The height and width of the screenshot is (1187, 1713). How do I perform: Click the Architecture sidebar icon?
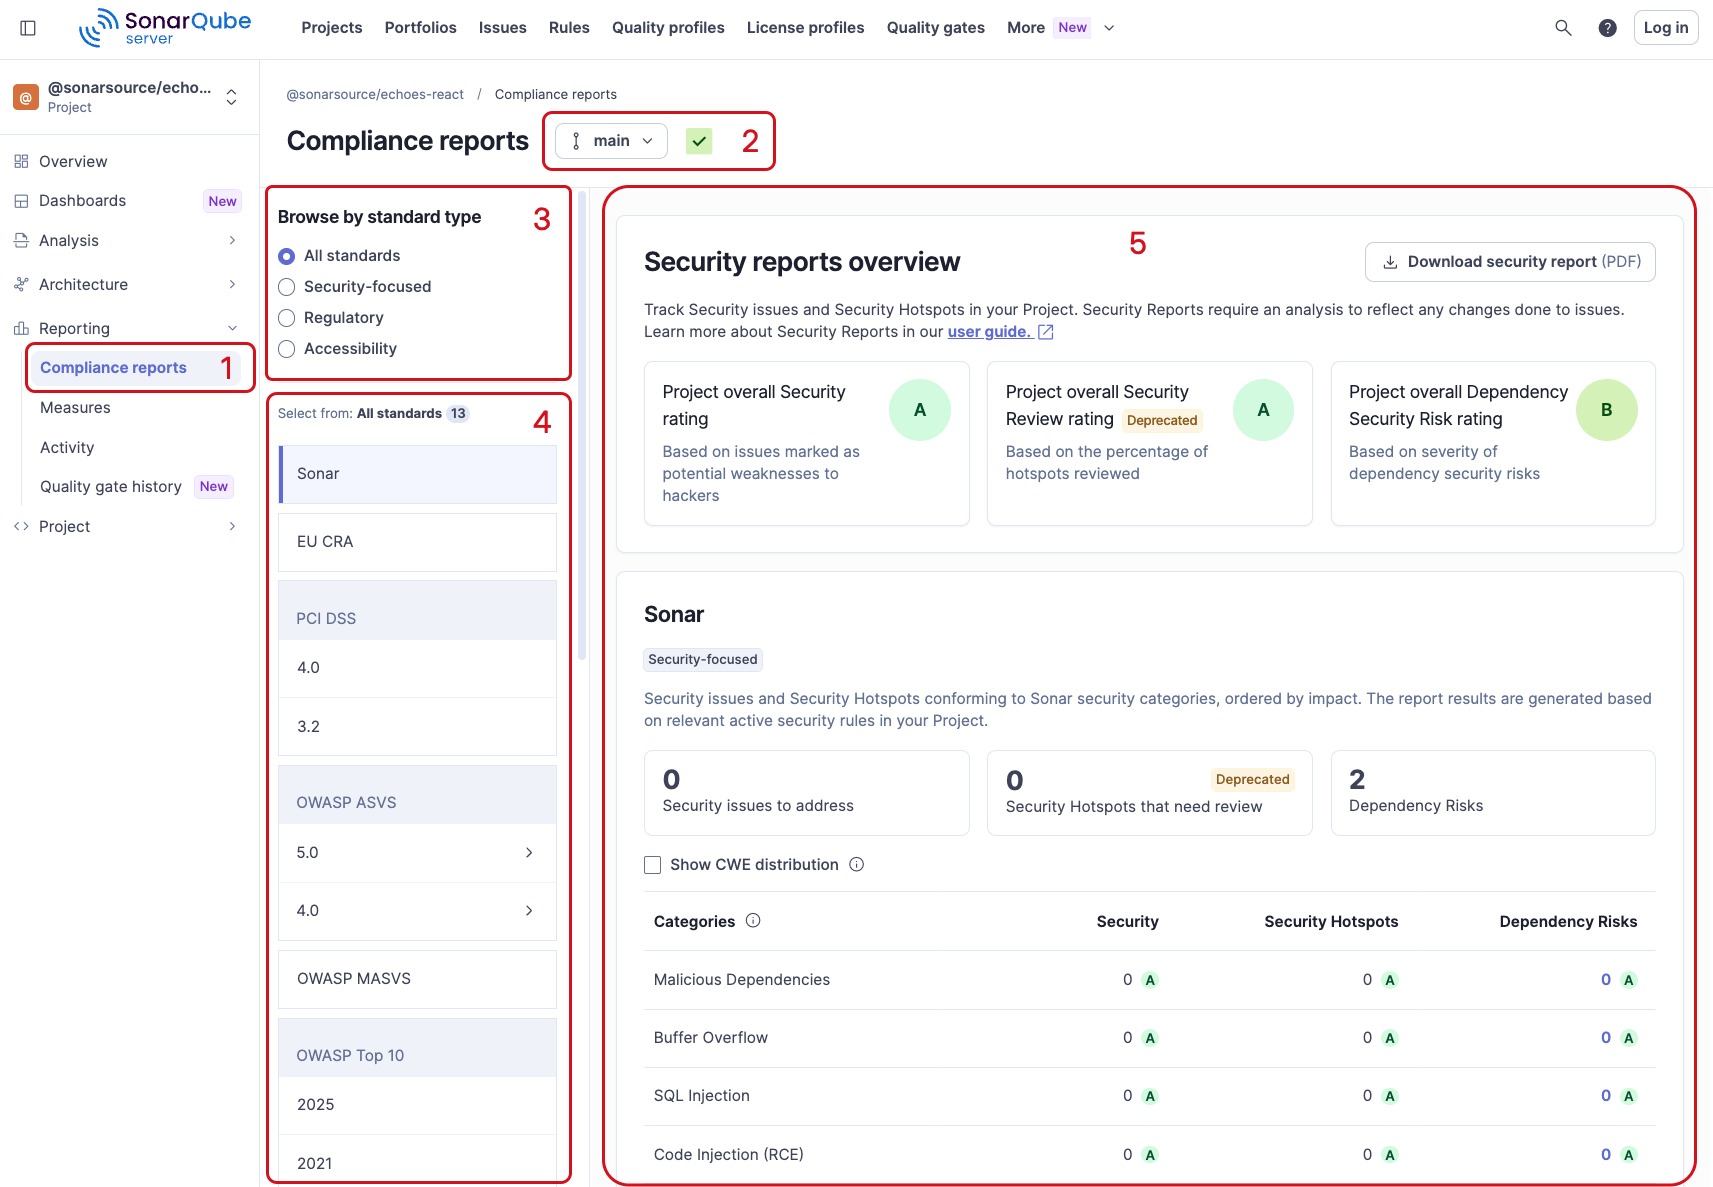coord(21,285)
